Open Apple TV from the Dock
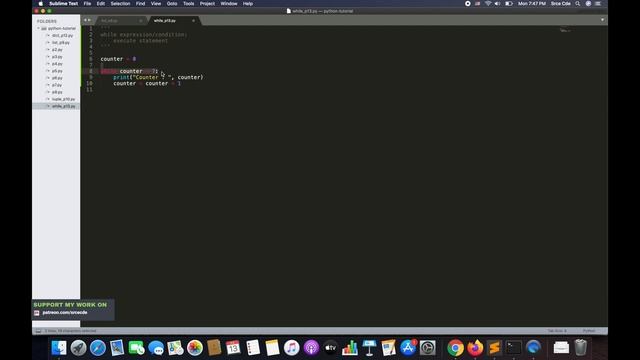The height and width of the screenshot is (360, 640). click(x=331, y=348)
